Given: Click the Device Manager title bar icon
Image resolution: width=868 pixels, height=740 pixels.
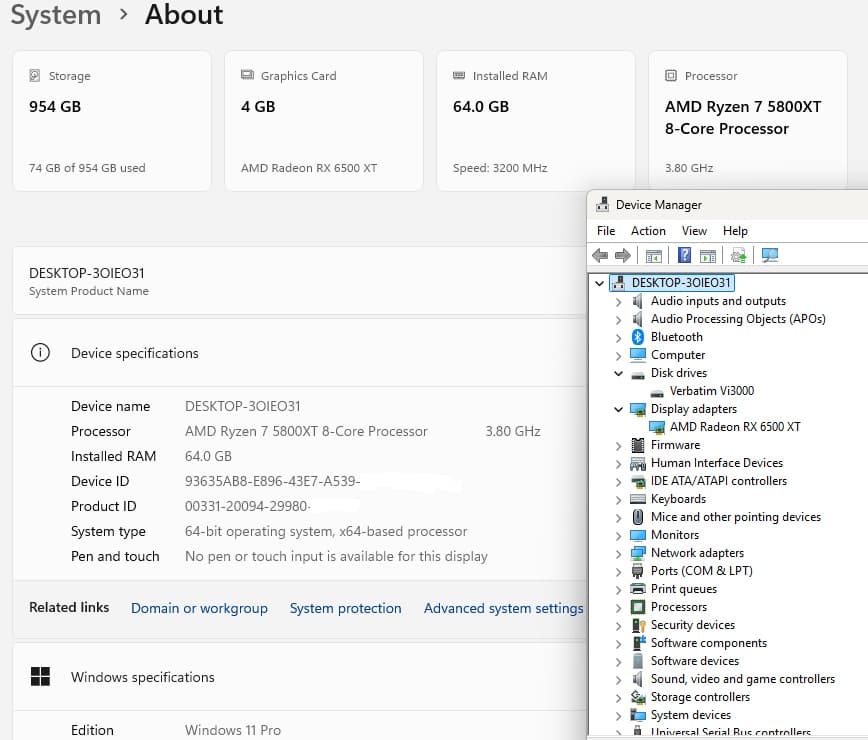Looking at the screenshot, I should [x=602, y=204].
